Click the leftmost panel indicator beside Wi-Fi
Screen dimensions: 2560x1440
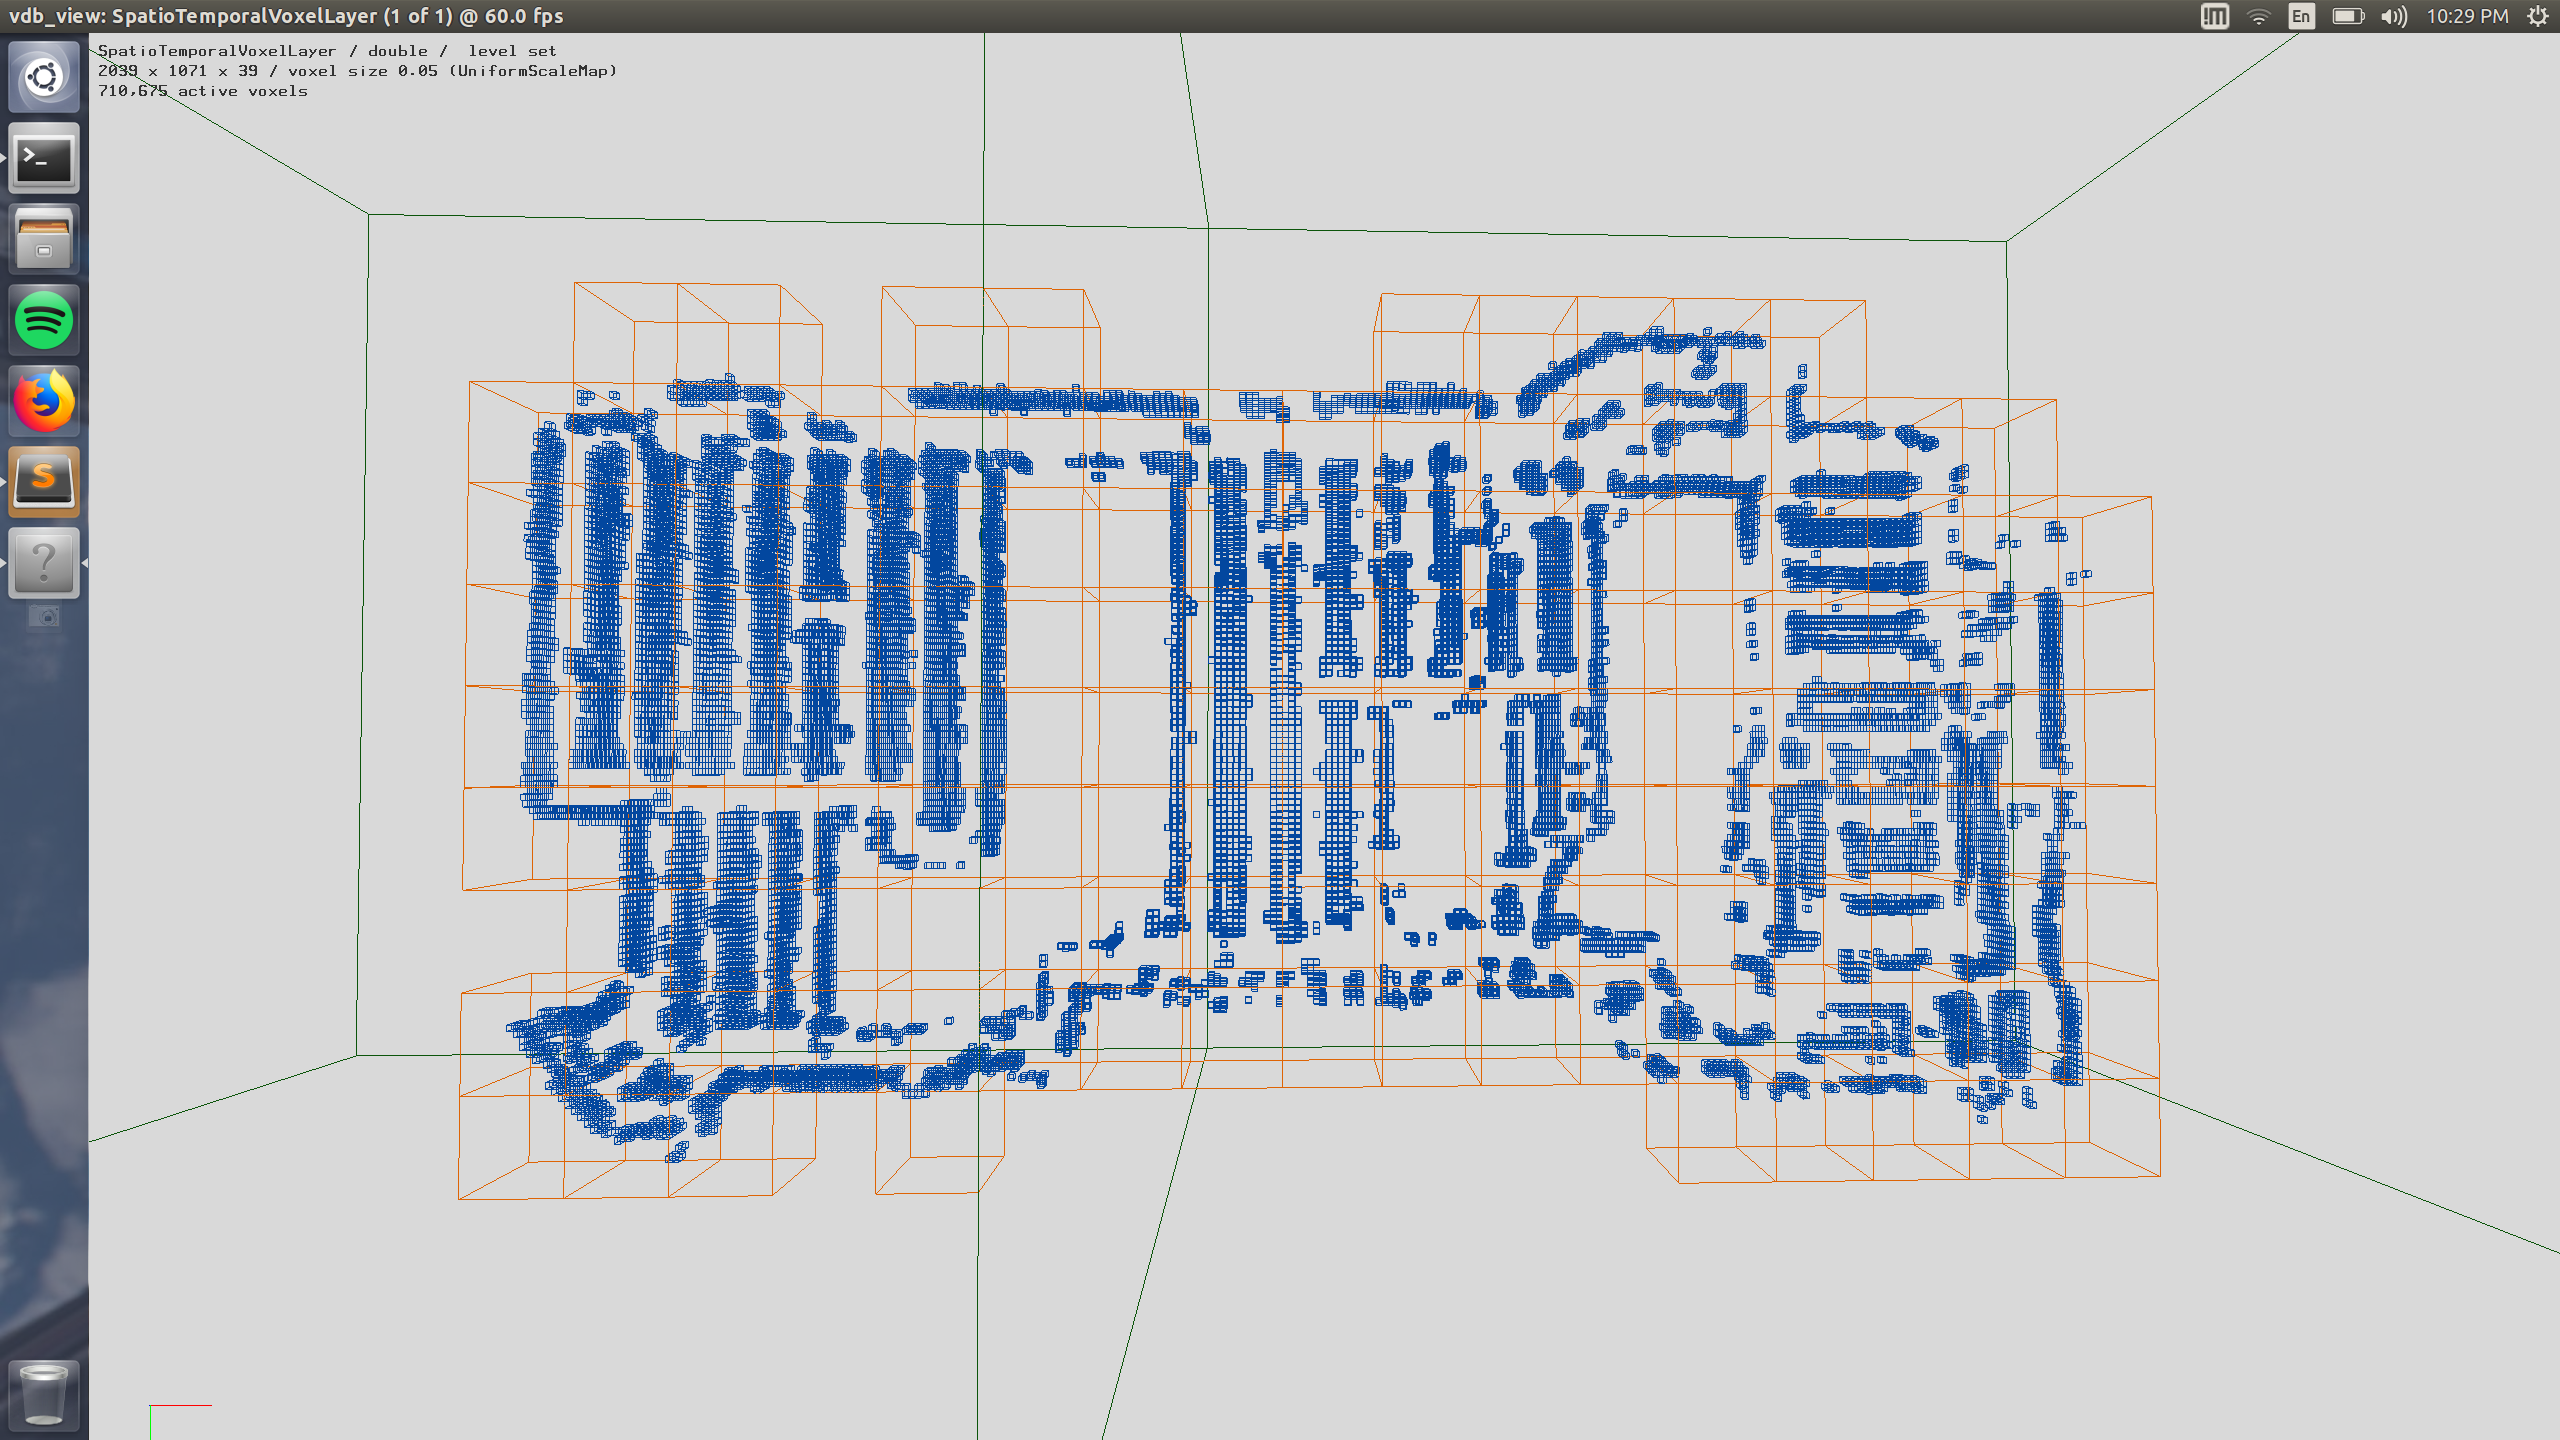tap(2214, 16)
